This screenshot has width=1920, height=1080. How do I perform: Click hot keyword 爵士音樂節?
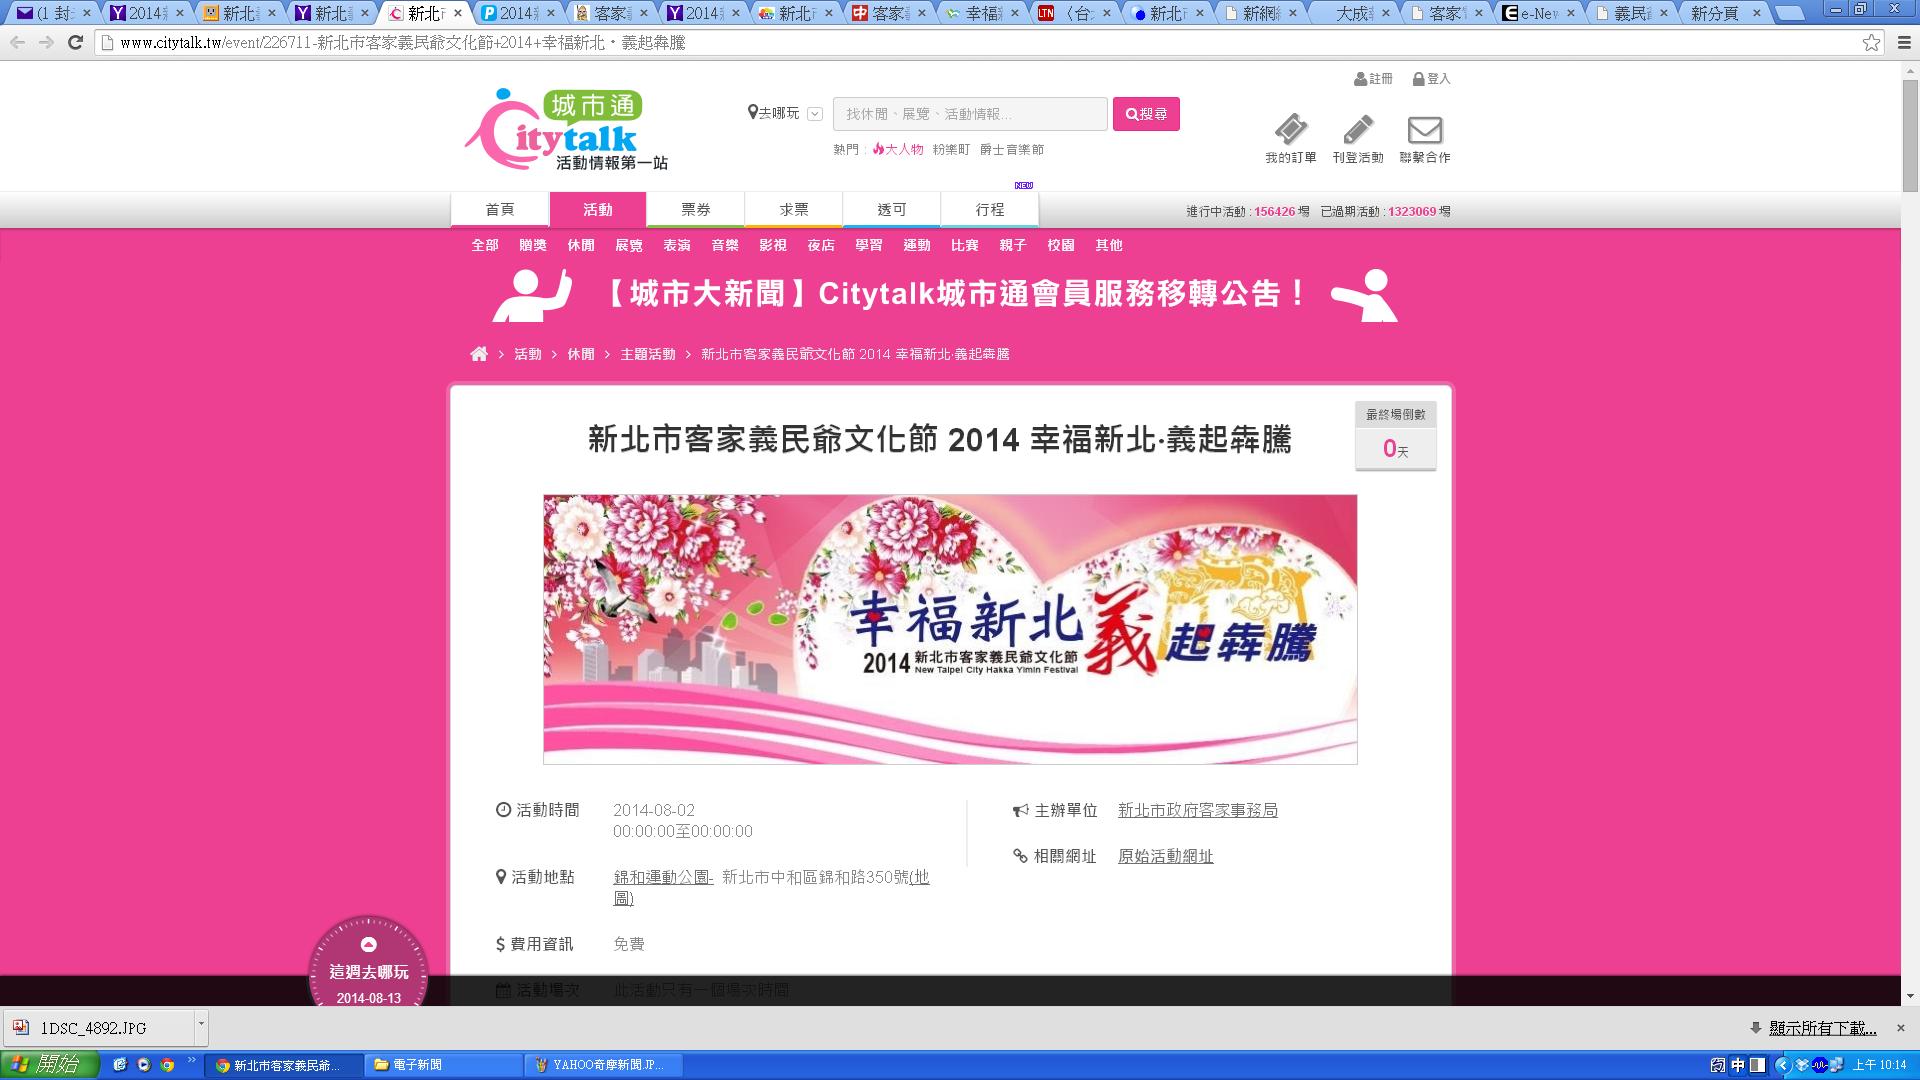point(1011,149)
